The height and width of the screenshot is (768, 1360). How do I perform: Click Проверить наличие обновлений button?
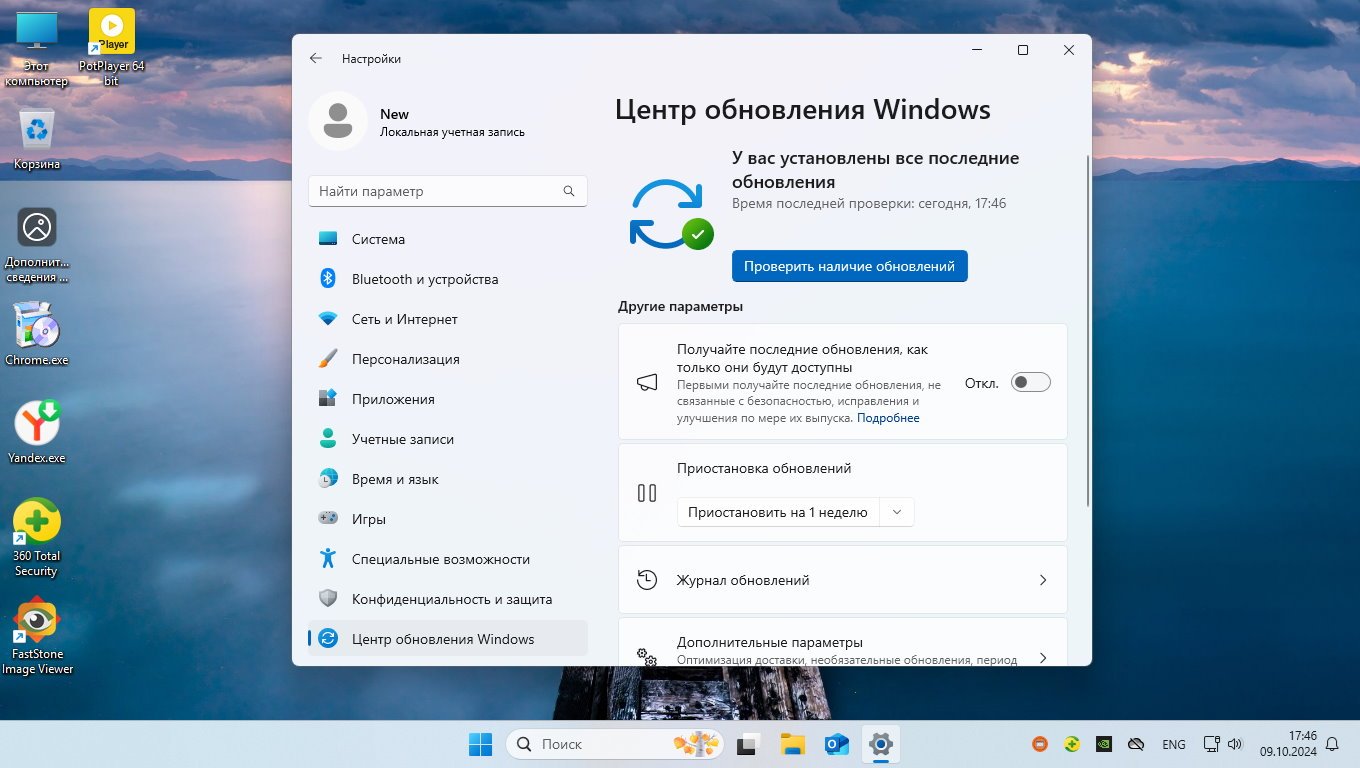click(849, 266)
